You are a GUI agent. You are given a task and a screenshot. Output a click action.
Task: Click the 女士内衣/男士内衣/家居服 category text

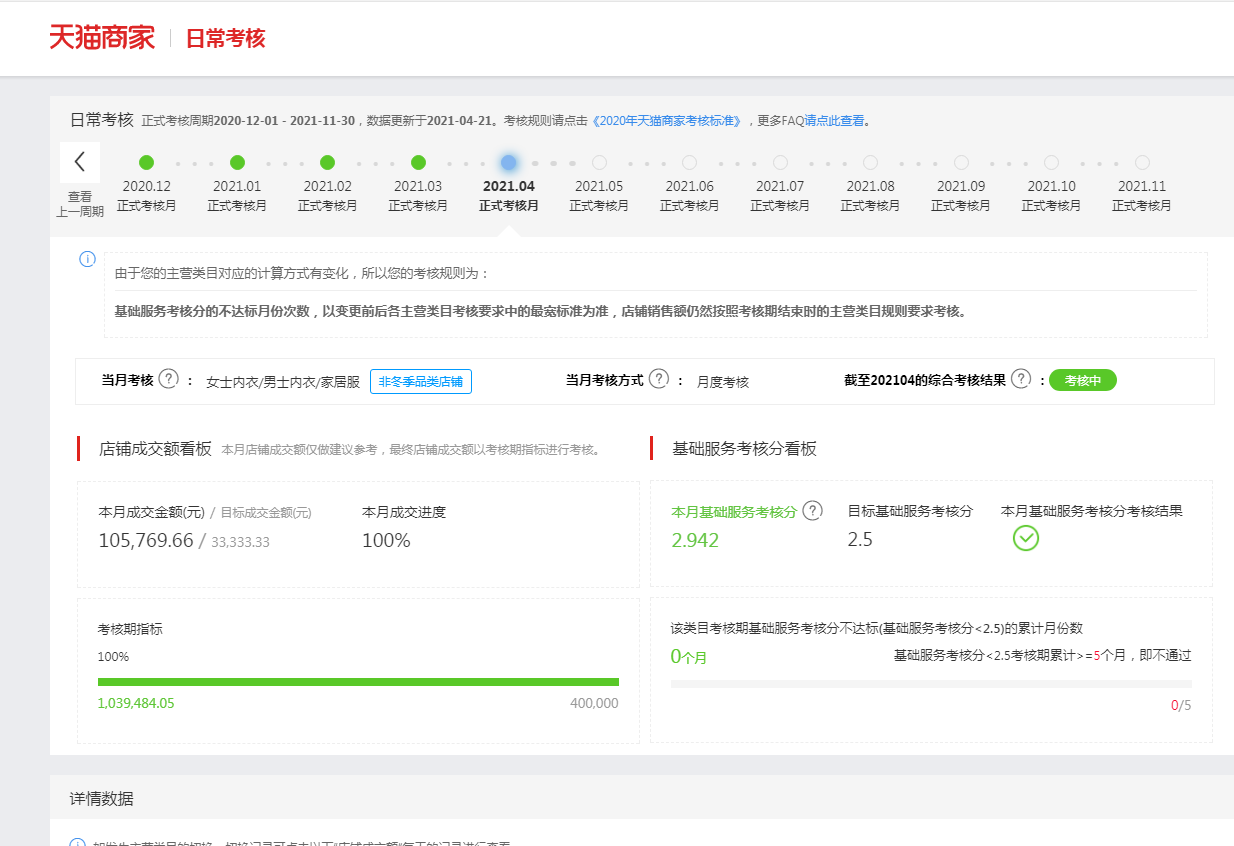[x=283, y=381]
